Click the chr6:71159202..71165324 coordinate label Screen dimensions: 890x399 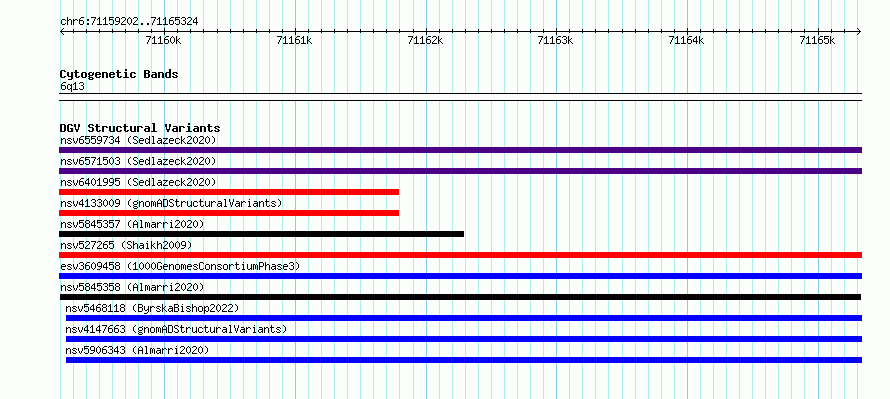[129, 22]
